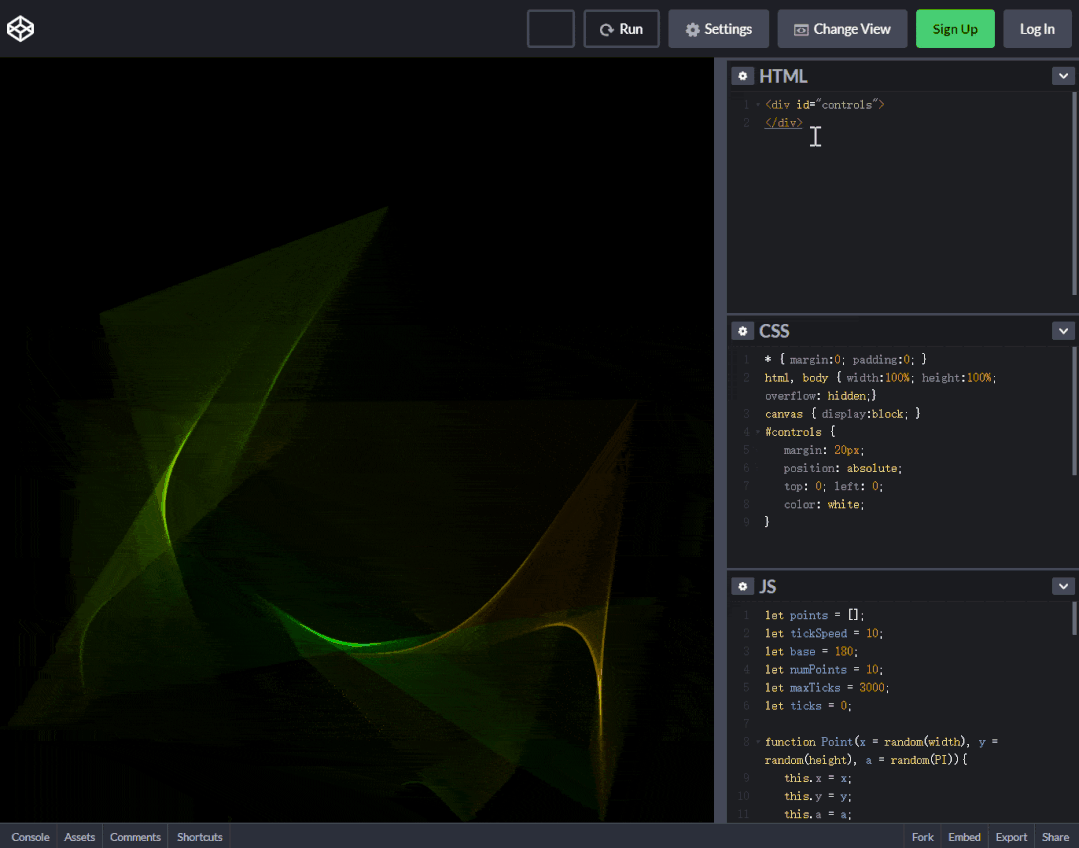Open CSS panel settings gear
Screen dimensions: 1079x848
[742, 331]
